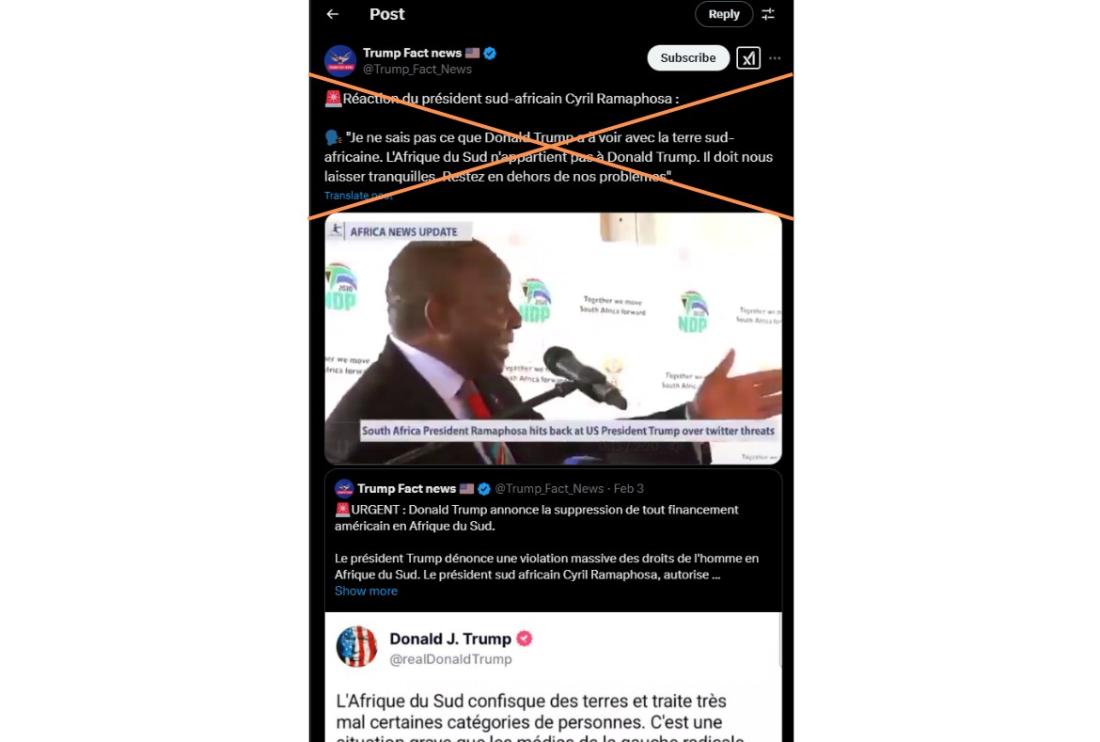
Task: Open the quoted post text about URGENT announcement
Action: 537,518
